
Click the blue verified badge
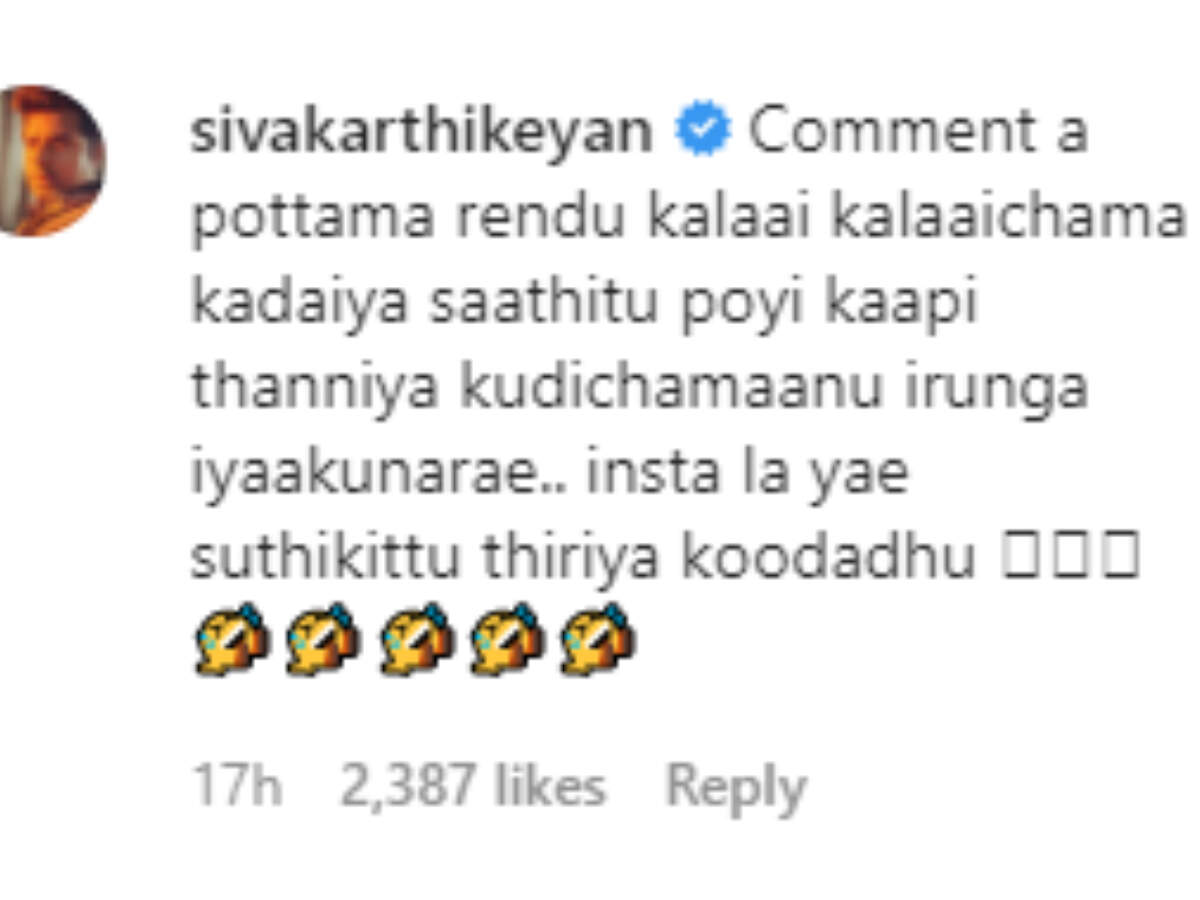pyautogui.click(x=704, y=133)
